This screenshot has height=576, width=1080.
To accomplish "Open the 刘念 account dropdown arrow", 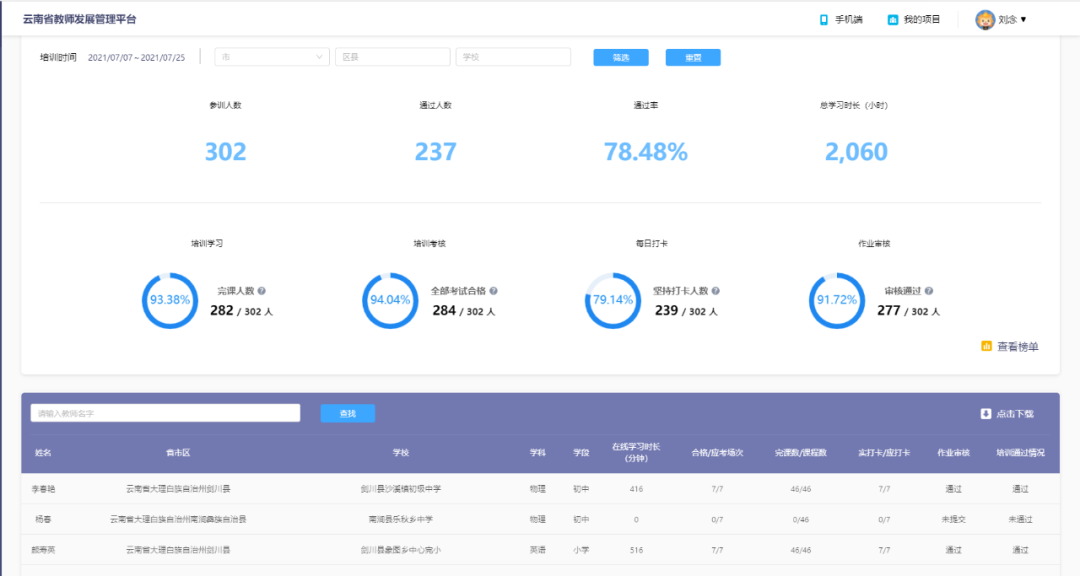I will [1023, 20].
